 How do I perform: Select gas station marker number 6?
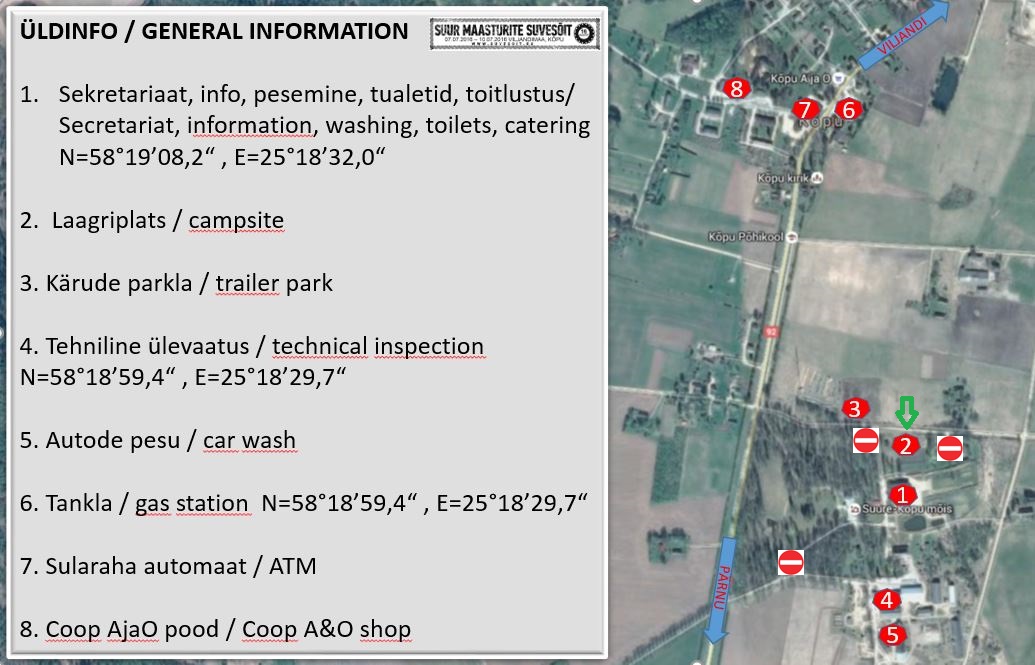[847, 109]
